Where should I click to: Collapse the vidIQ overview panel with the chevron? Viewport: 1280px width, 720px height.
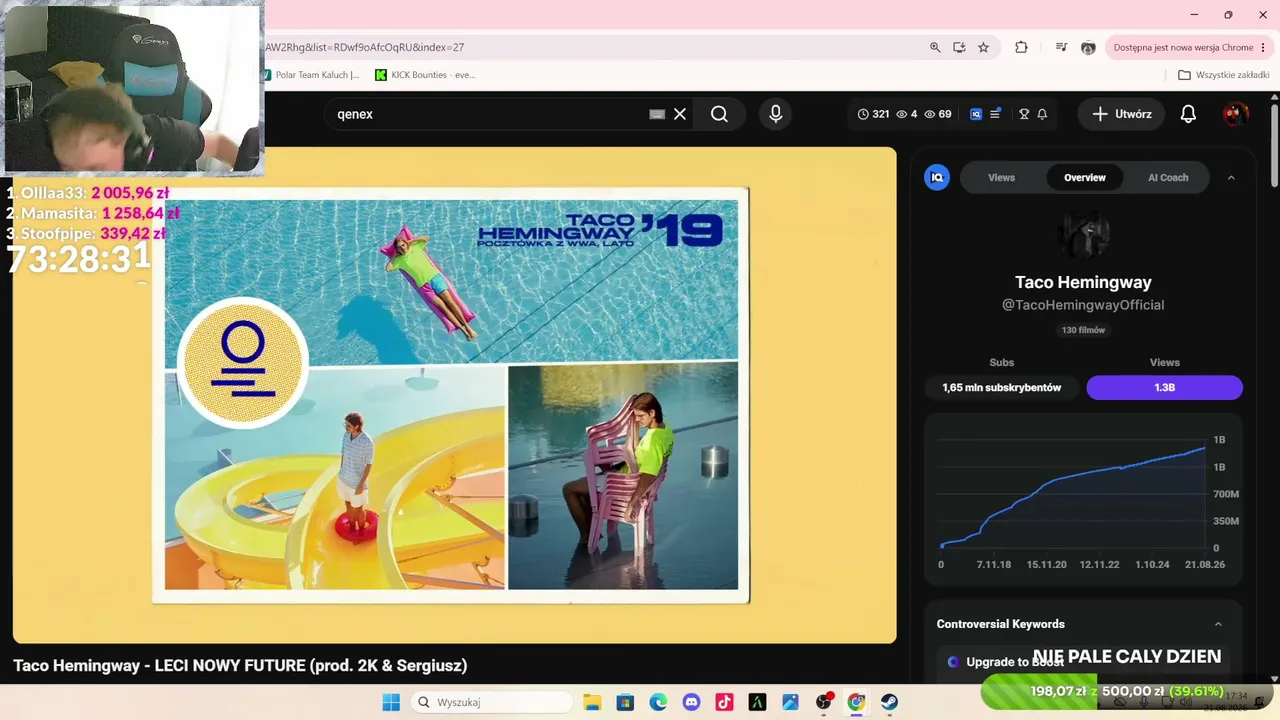click(1231, 178)
